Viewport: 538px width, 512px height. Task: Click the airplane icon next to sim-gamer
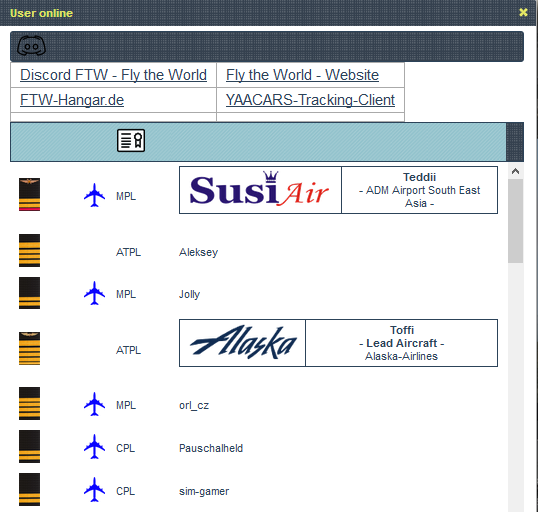pyautogui.click(x=94, y=490)
